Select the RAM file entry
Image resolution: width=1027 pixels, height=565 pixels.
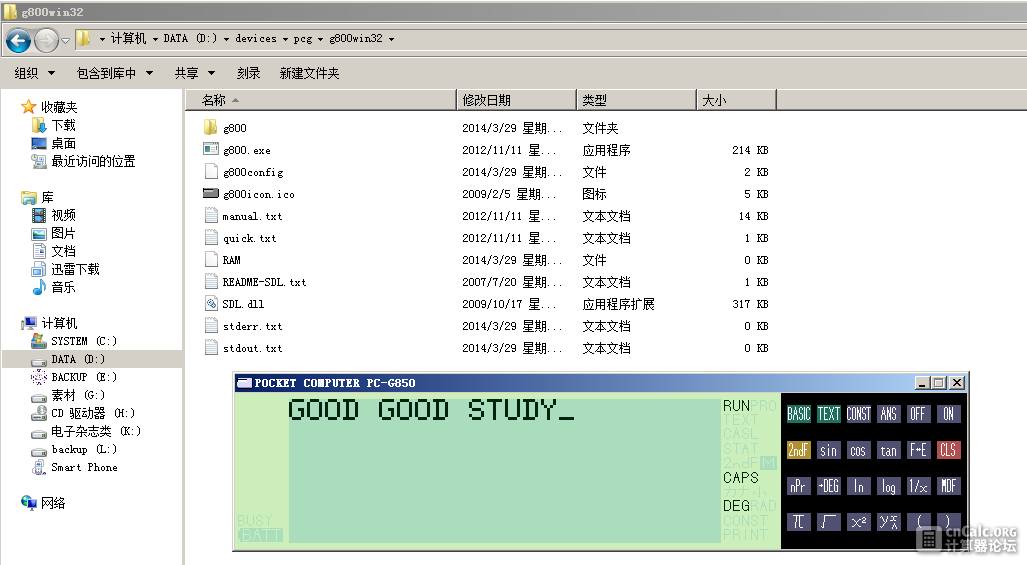coord(231,260)
